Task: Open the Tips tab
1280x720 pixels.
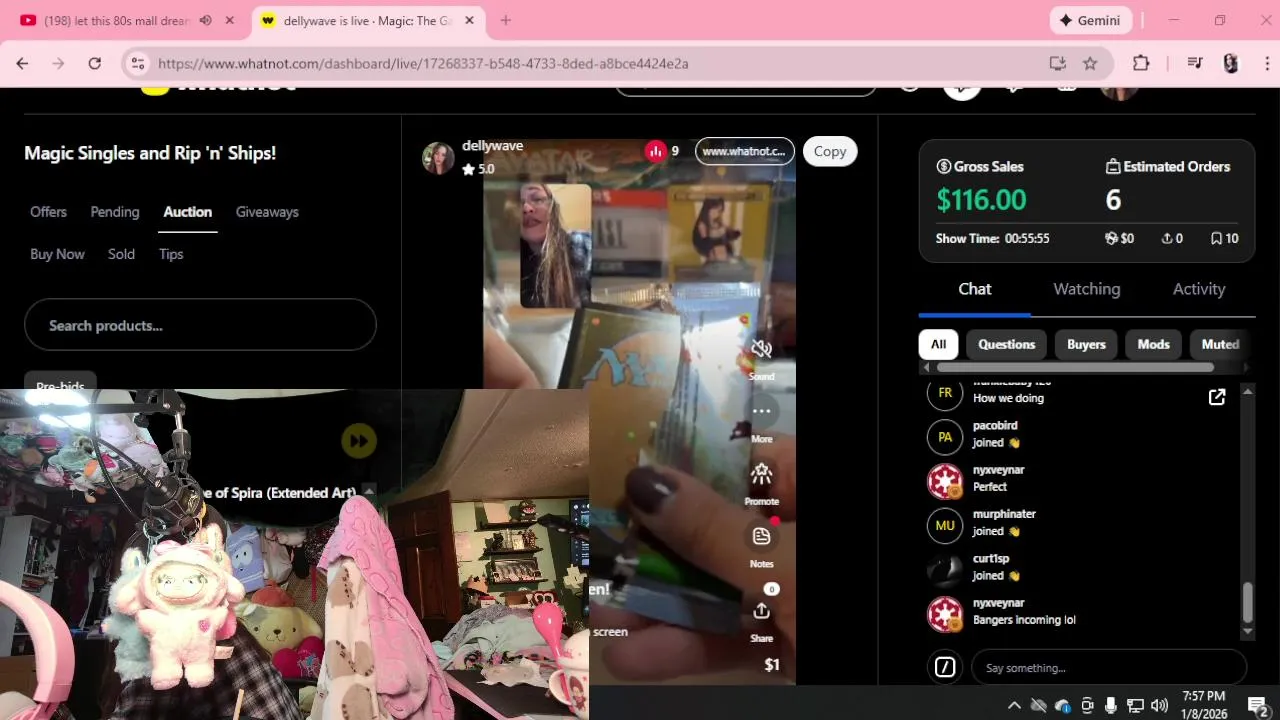Action: tap(171, 254)
